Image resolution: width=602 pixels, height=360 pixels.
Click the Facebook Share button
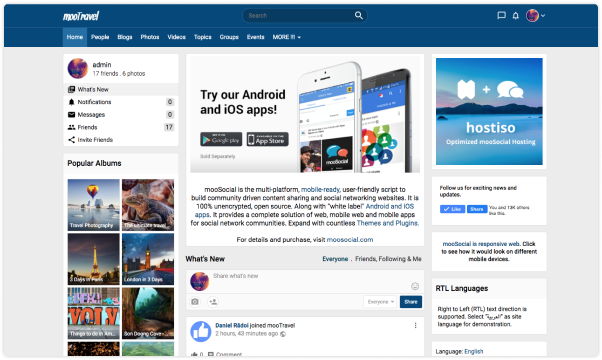477,209
